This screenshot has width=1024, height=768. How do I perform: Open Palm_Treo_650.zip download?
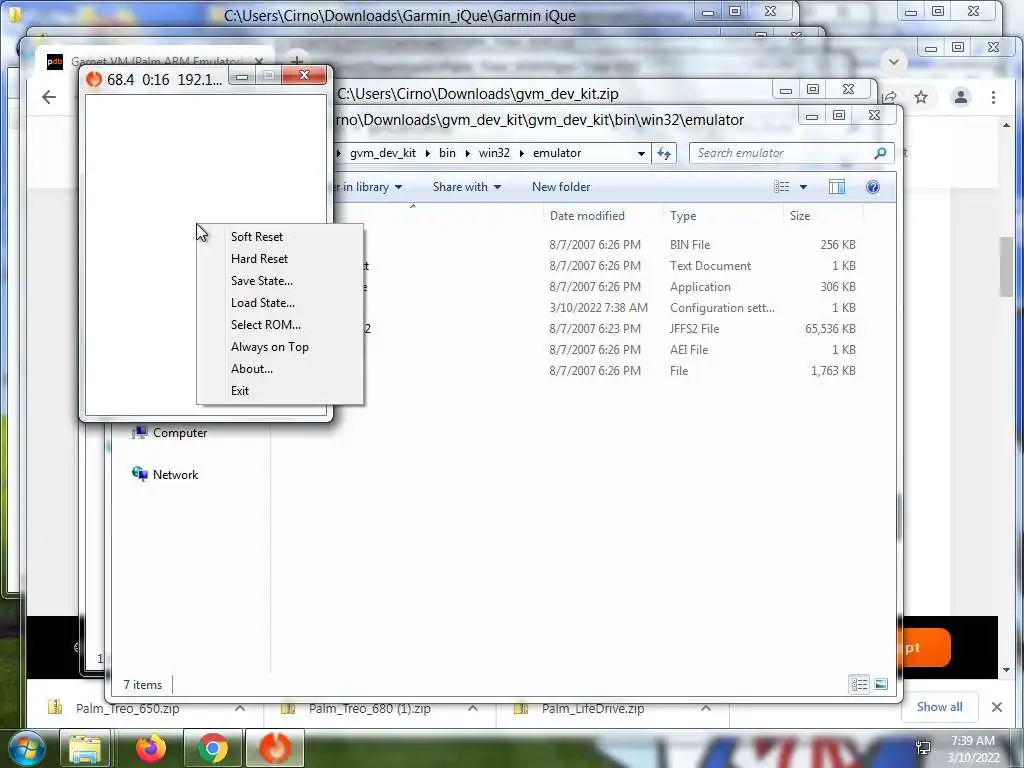127,709
